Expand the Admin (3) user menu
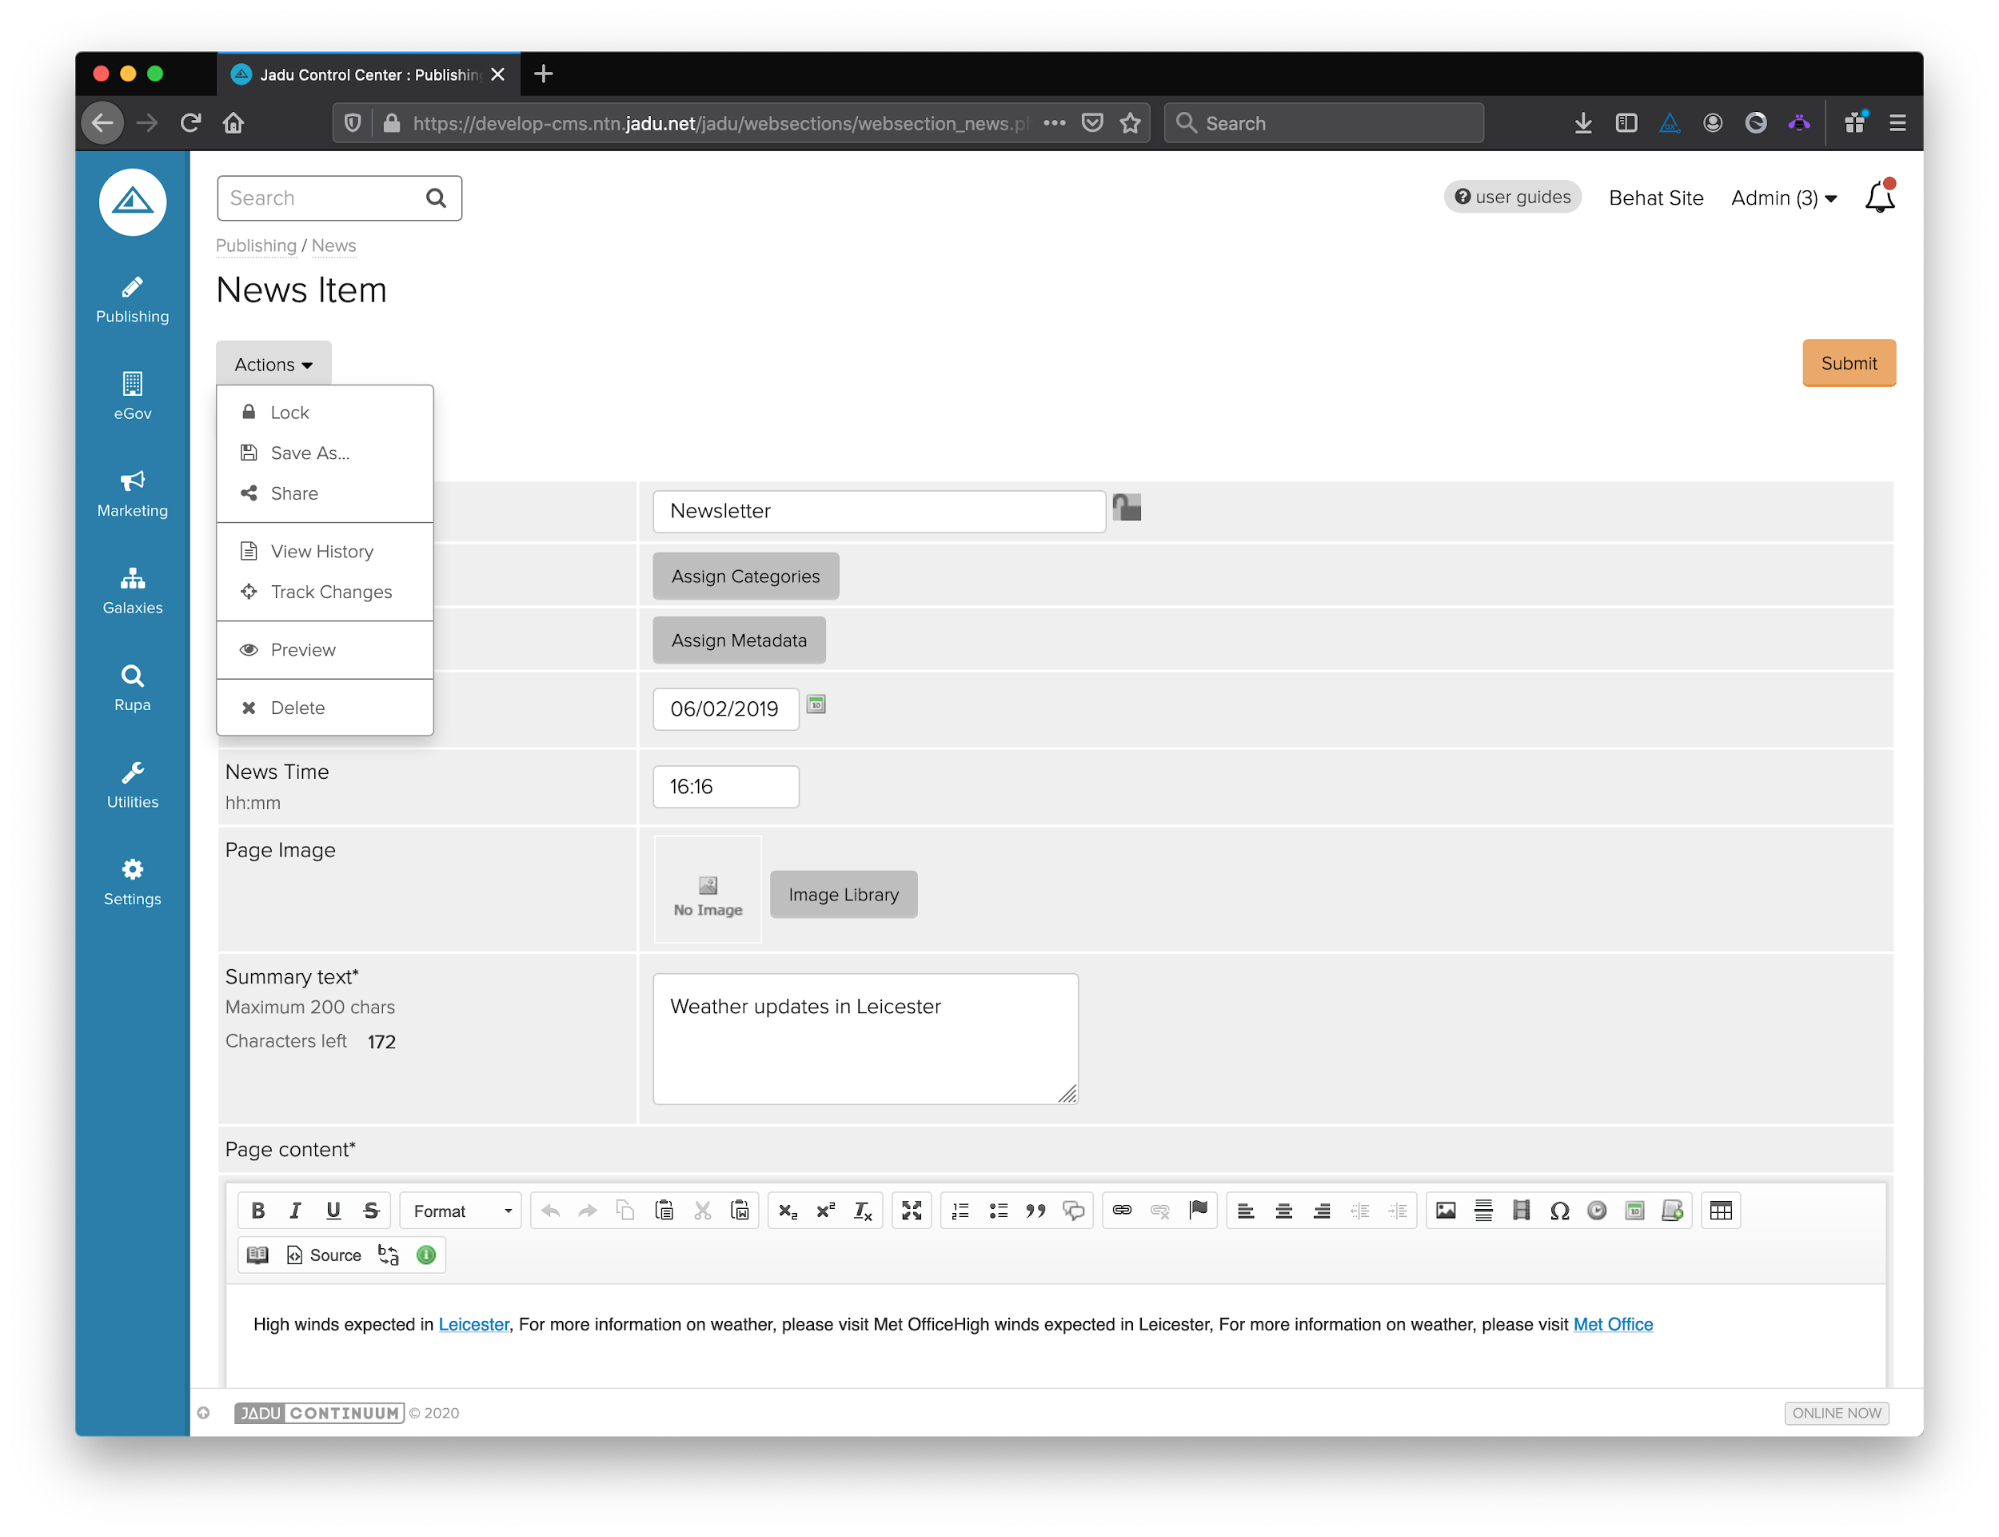This screenshot has width=1999, height=1537. (x=1784, y=198)
